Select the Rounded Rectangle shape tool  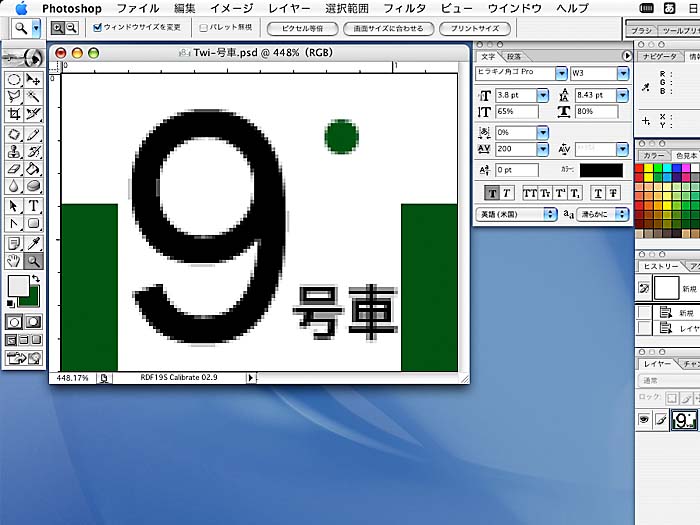pos(33,223)
